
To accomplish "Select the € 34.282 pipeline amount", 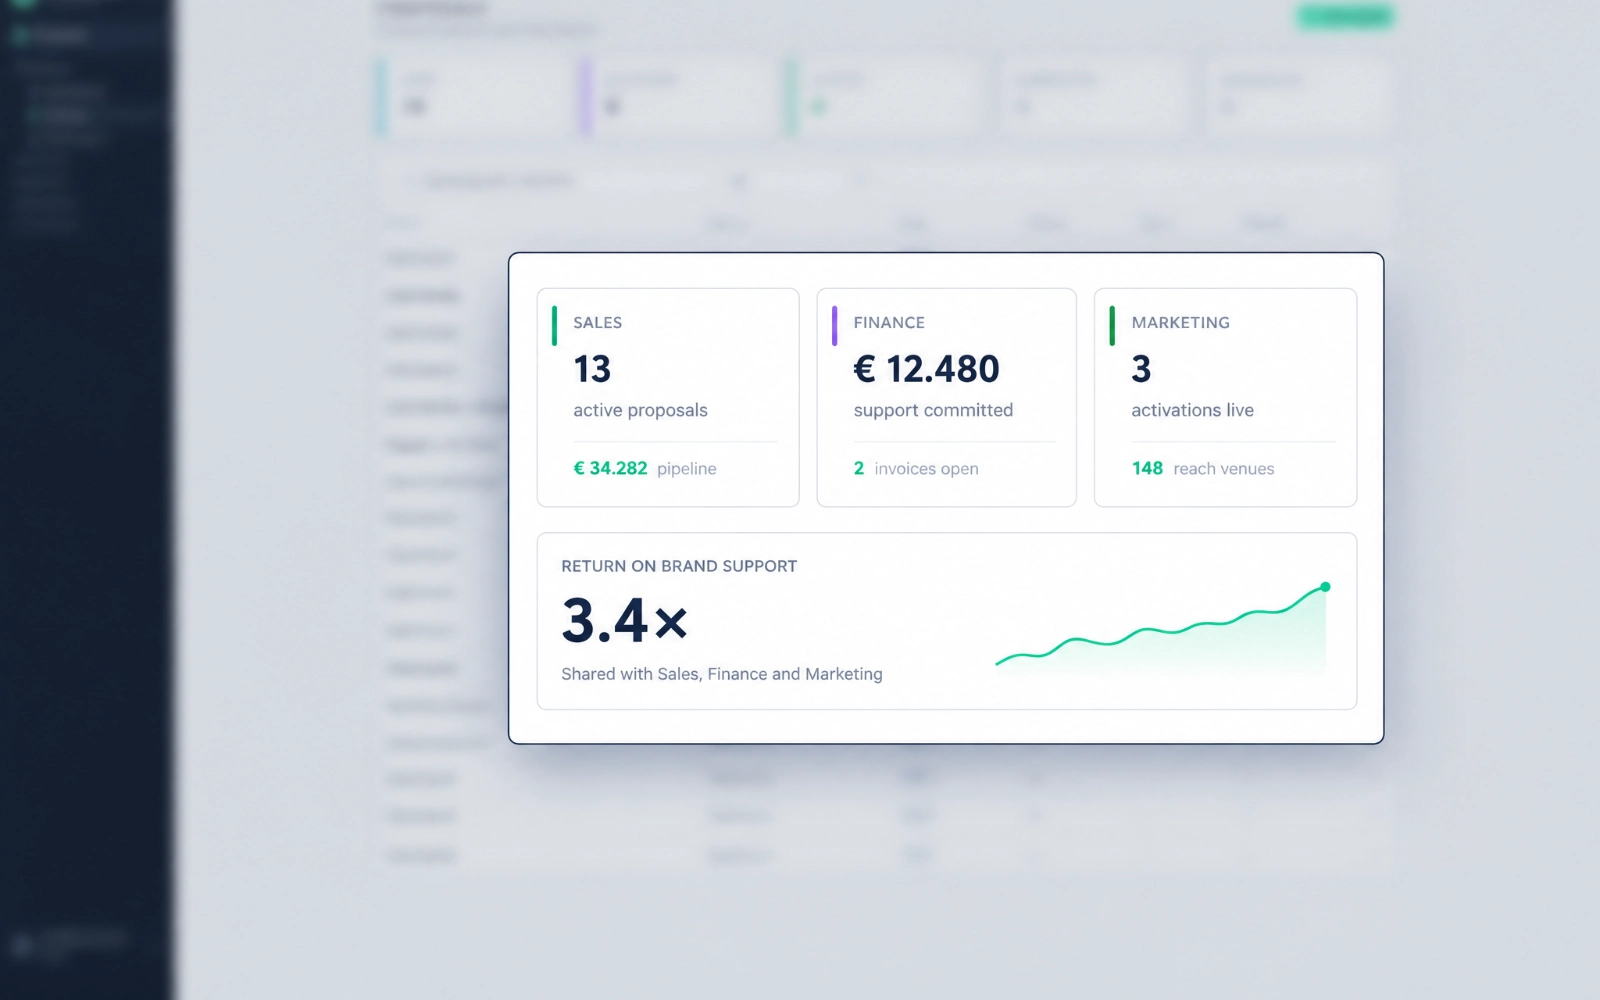I will point(610,468).
